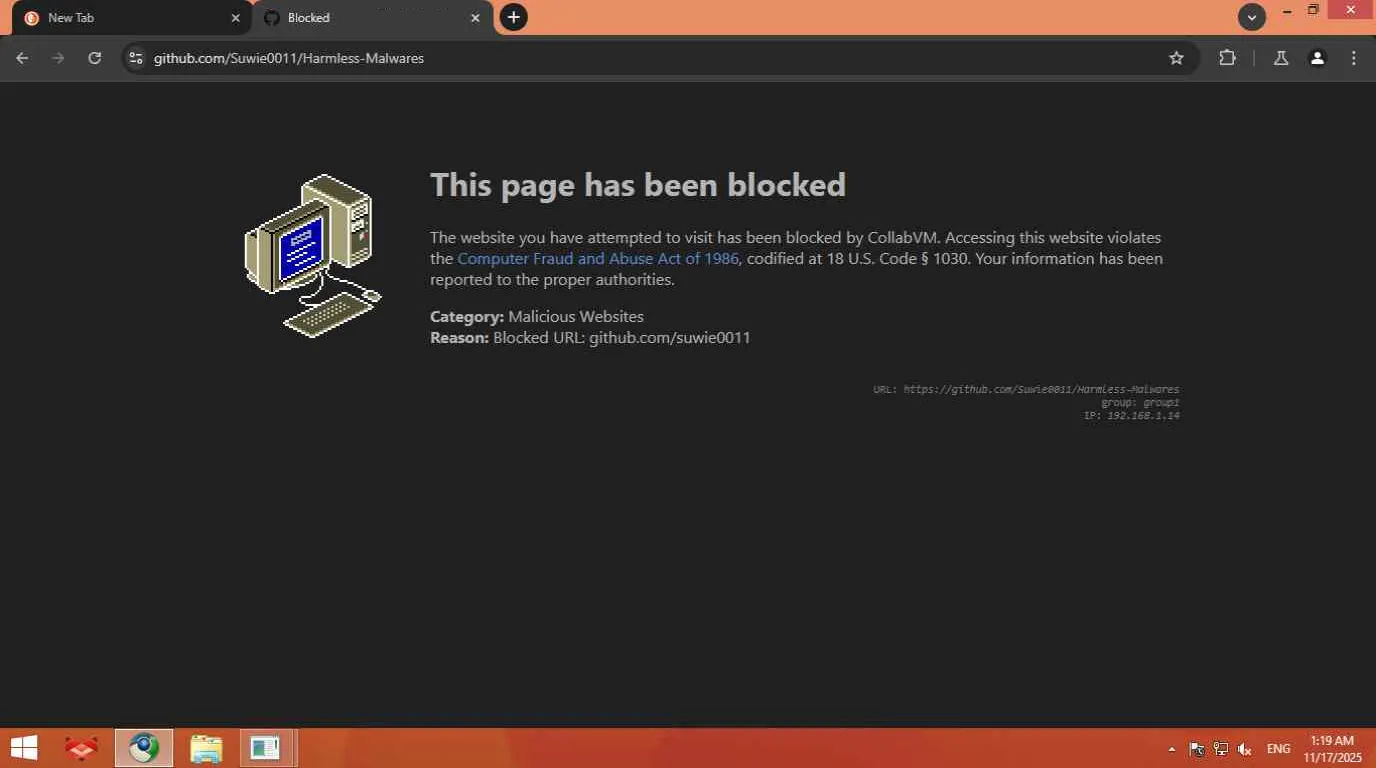Open the Extensions puzzle icon
1376x768 pixels.
[1228, 58]
